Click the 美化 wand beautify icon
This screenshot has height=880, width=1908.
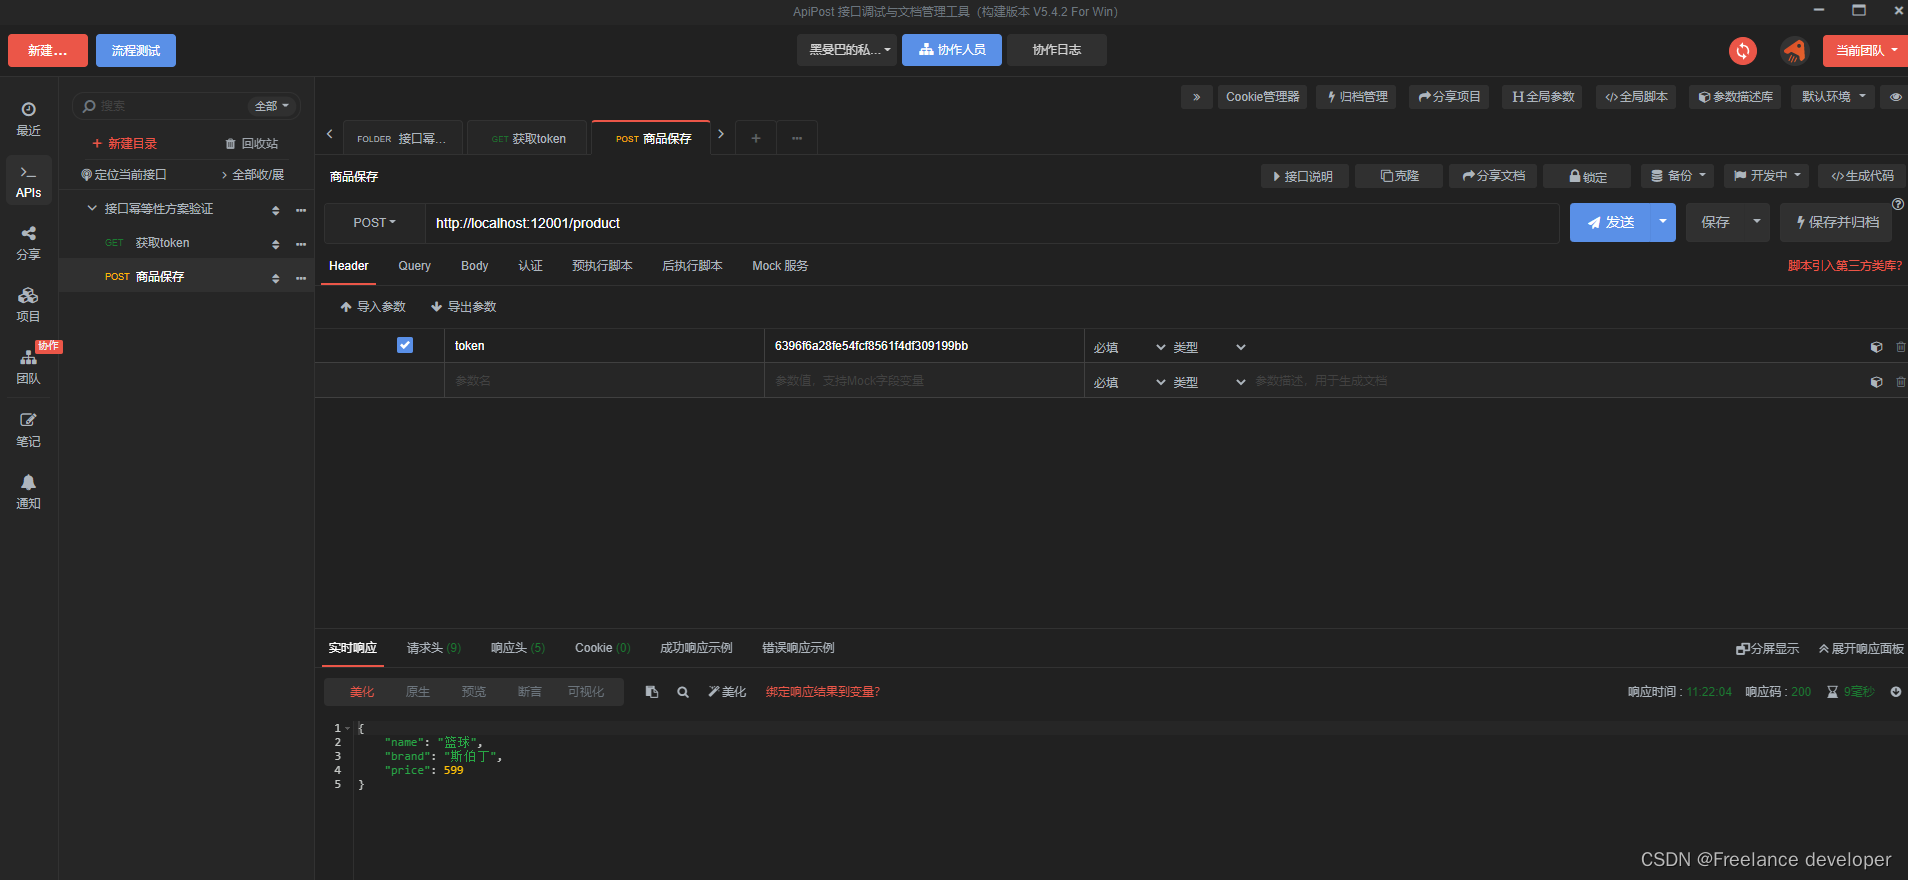[727, 692]
